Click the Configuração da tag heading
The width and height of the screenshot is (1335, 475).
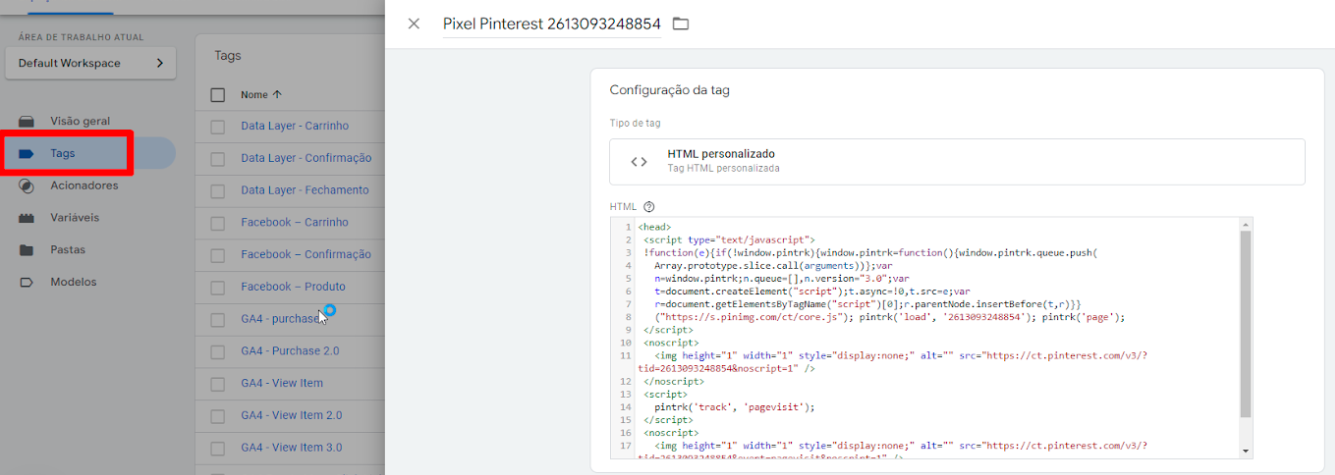click(669, 90)
